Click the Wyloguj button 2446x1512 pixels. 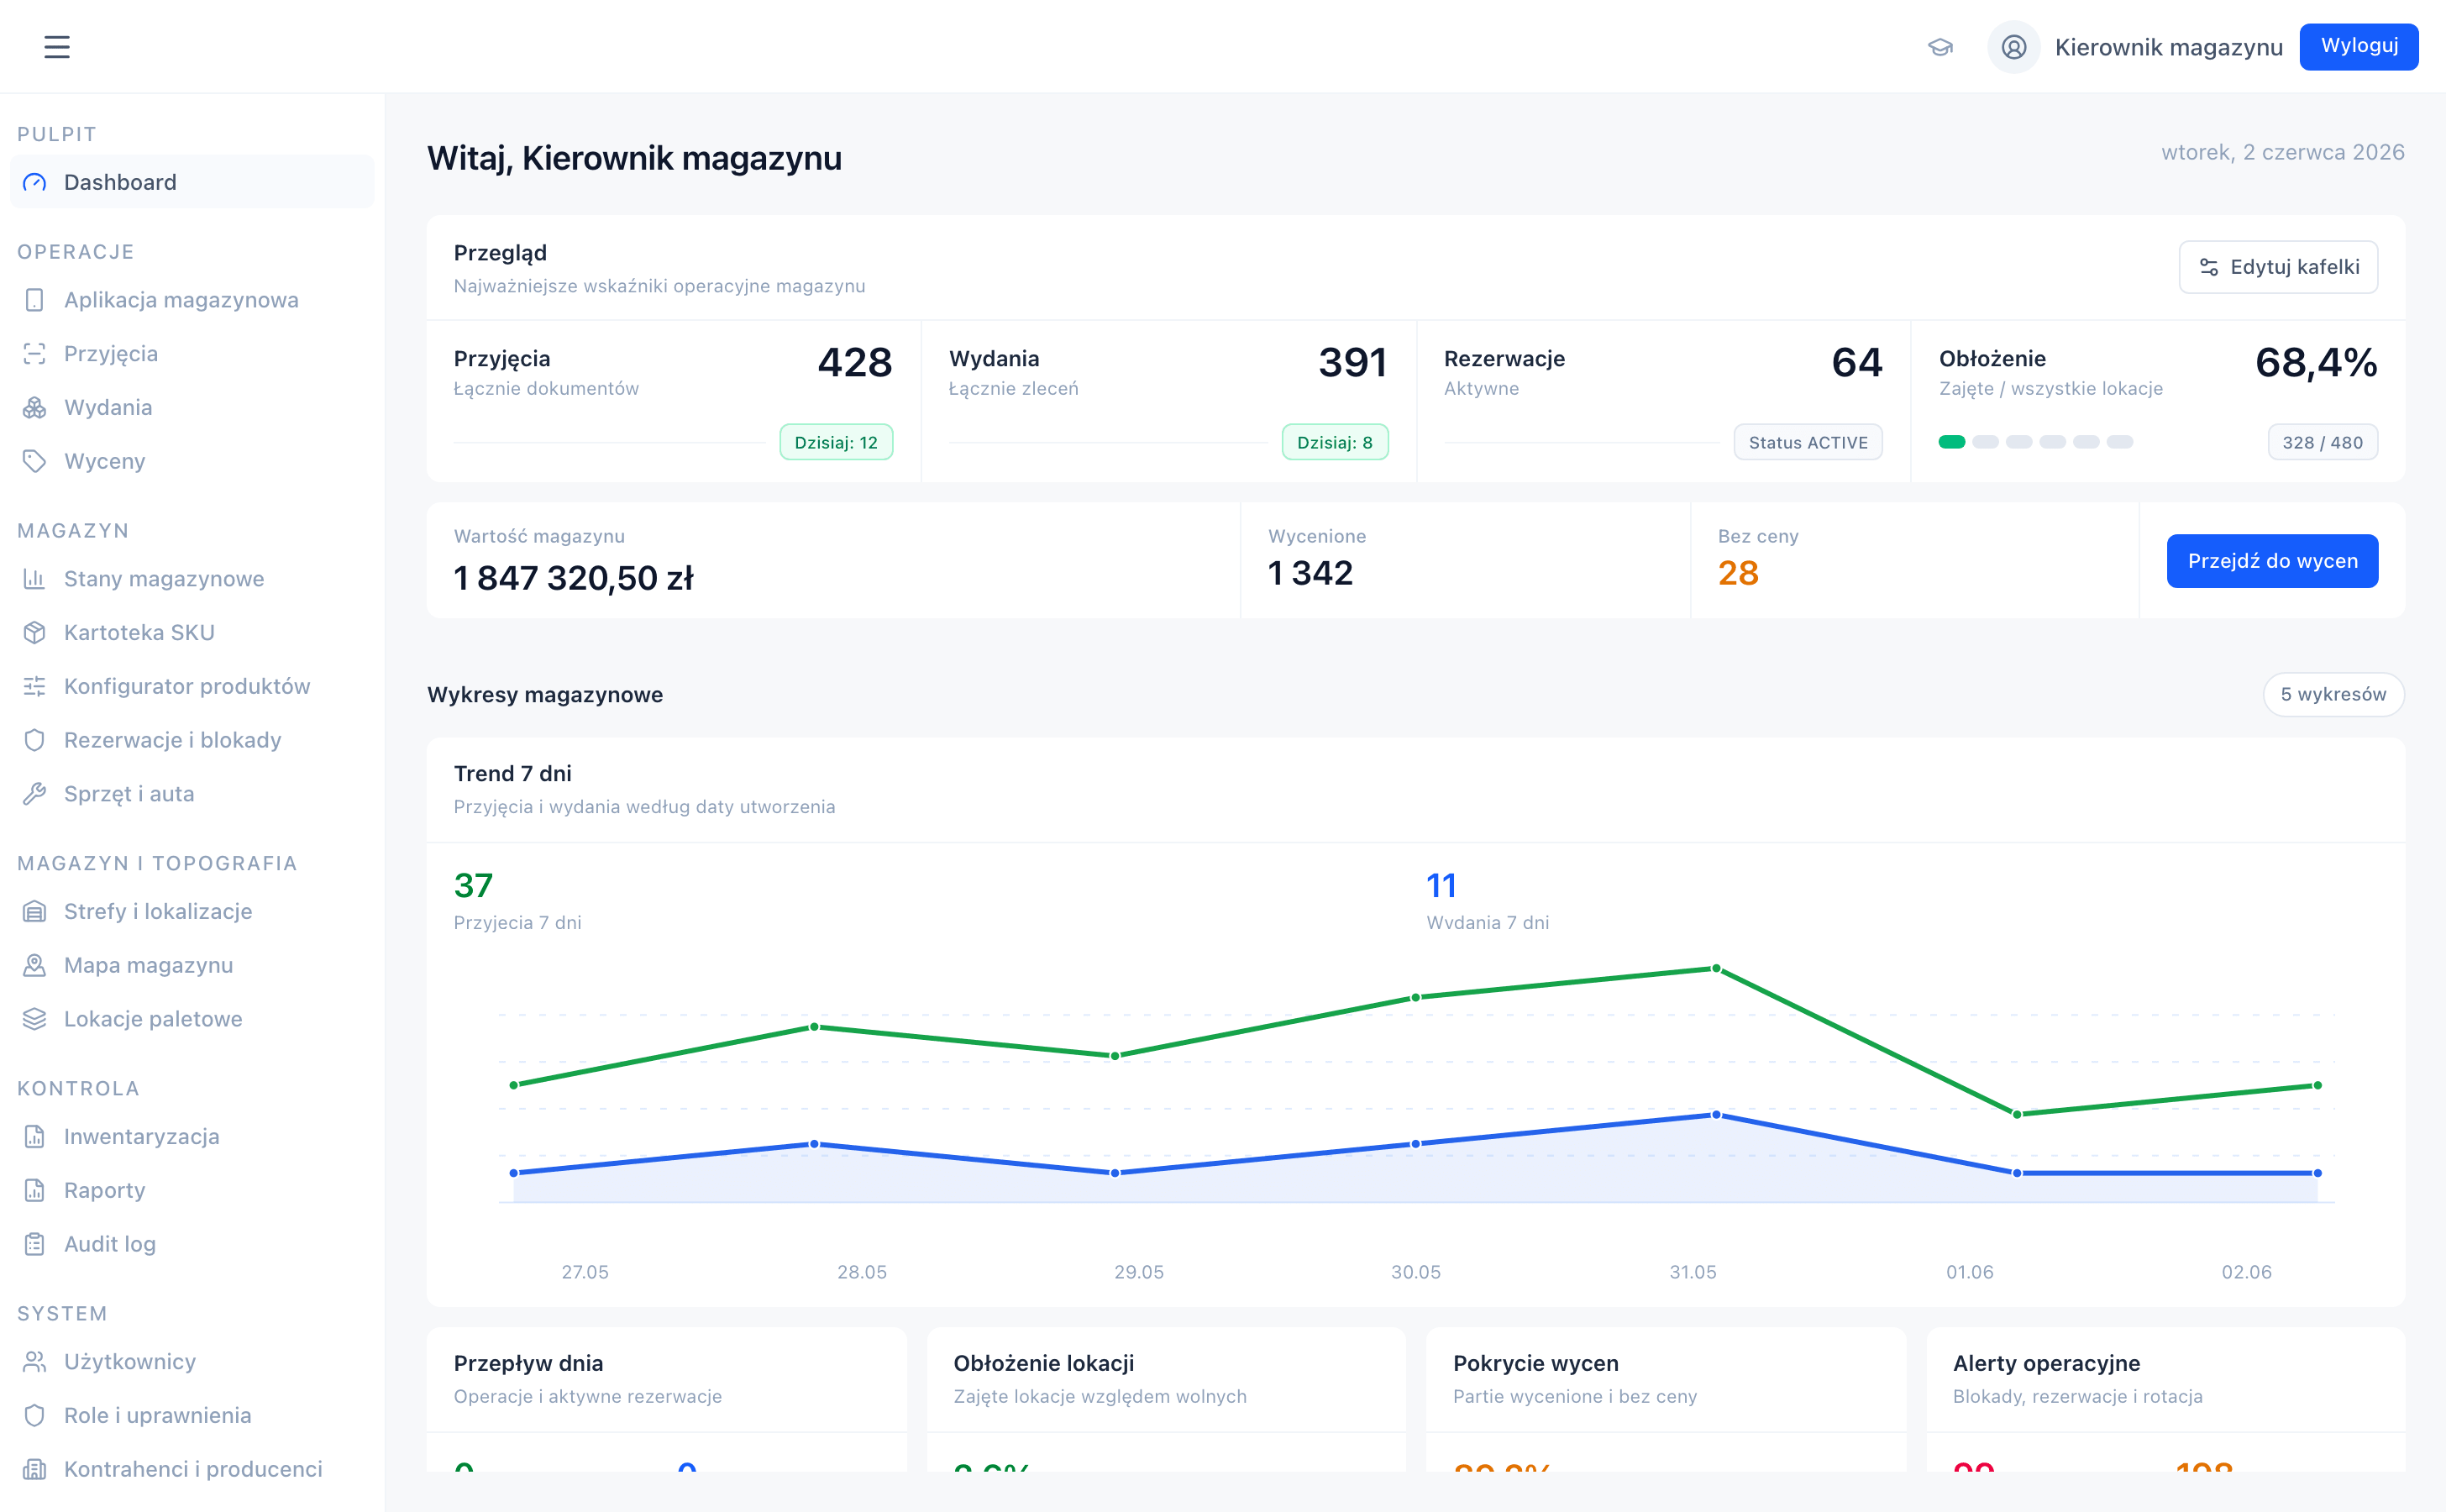tap(2359, 47)
